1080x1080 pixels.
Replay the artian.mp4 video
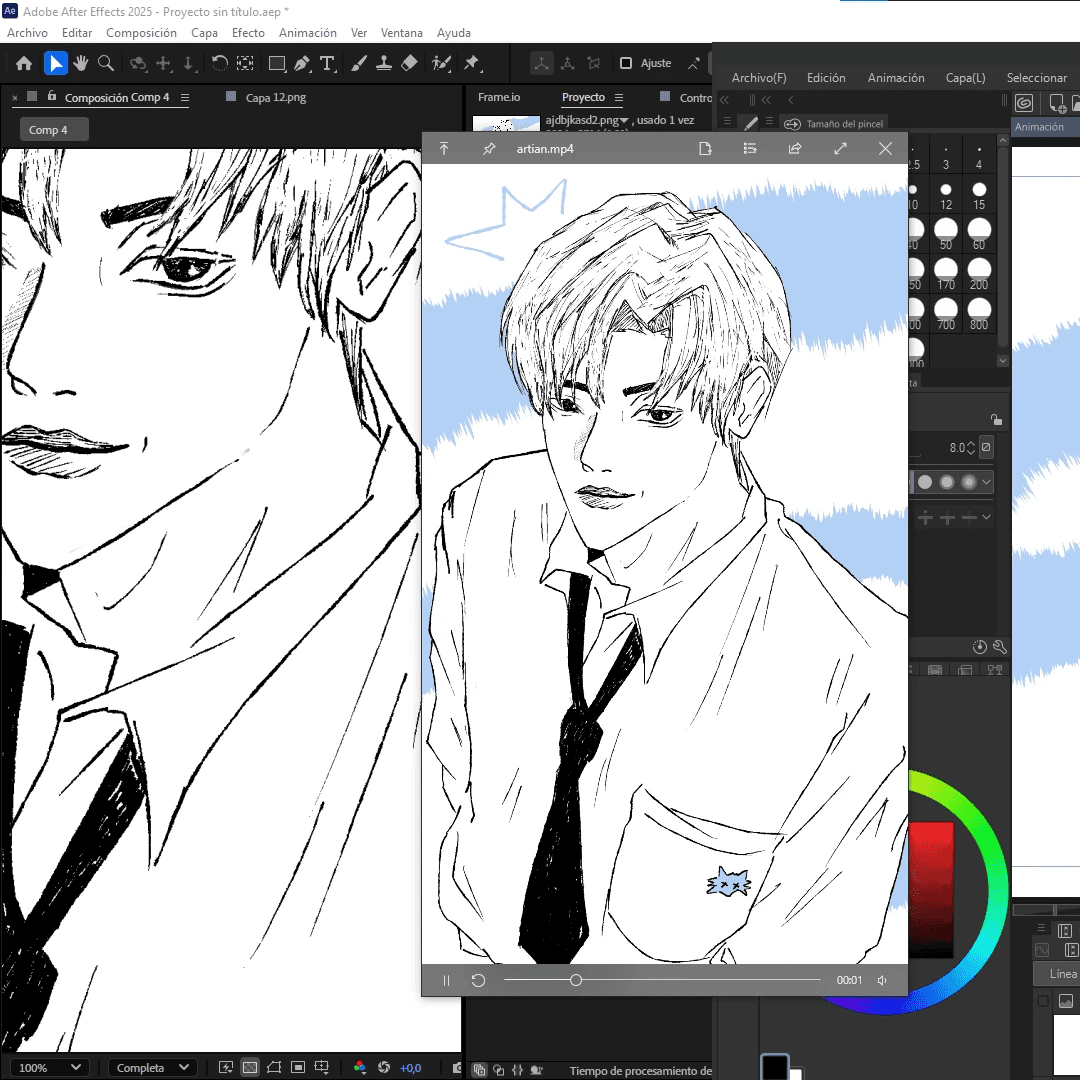click(x=478, y=980)
